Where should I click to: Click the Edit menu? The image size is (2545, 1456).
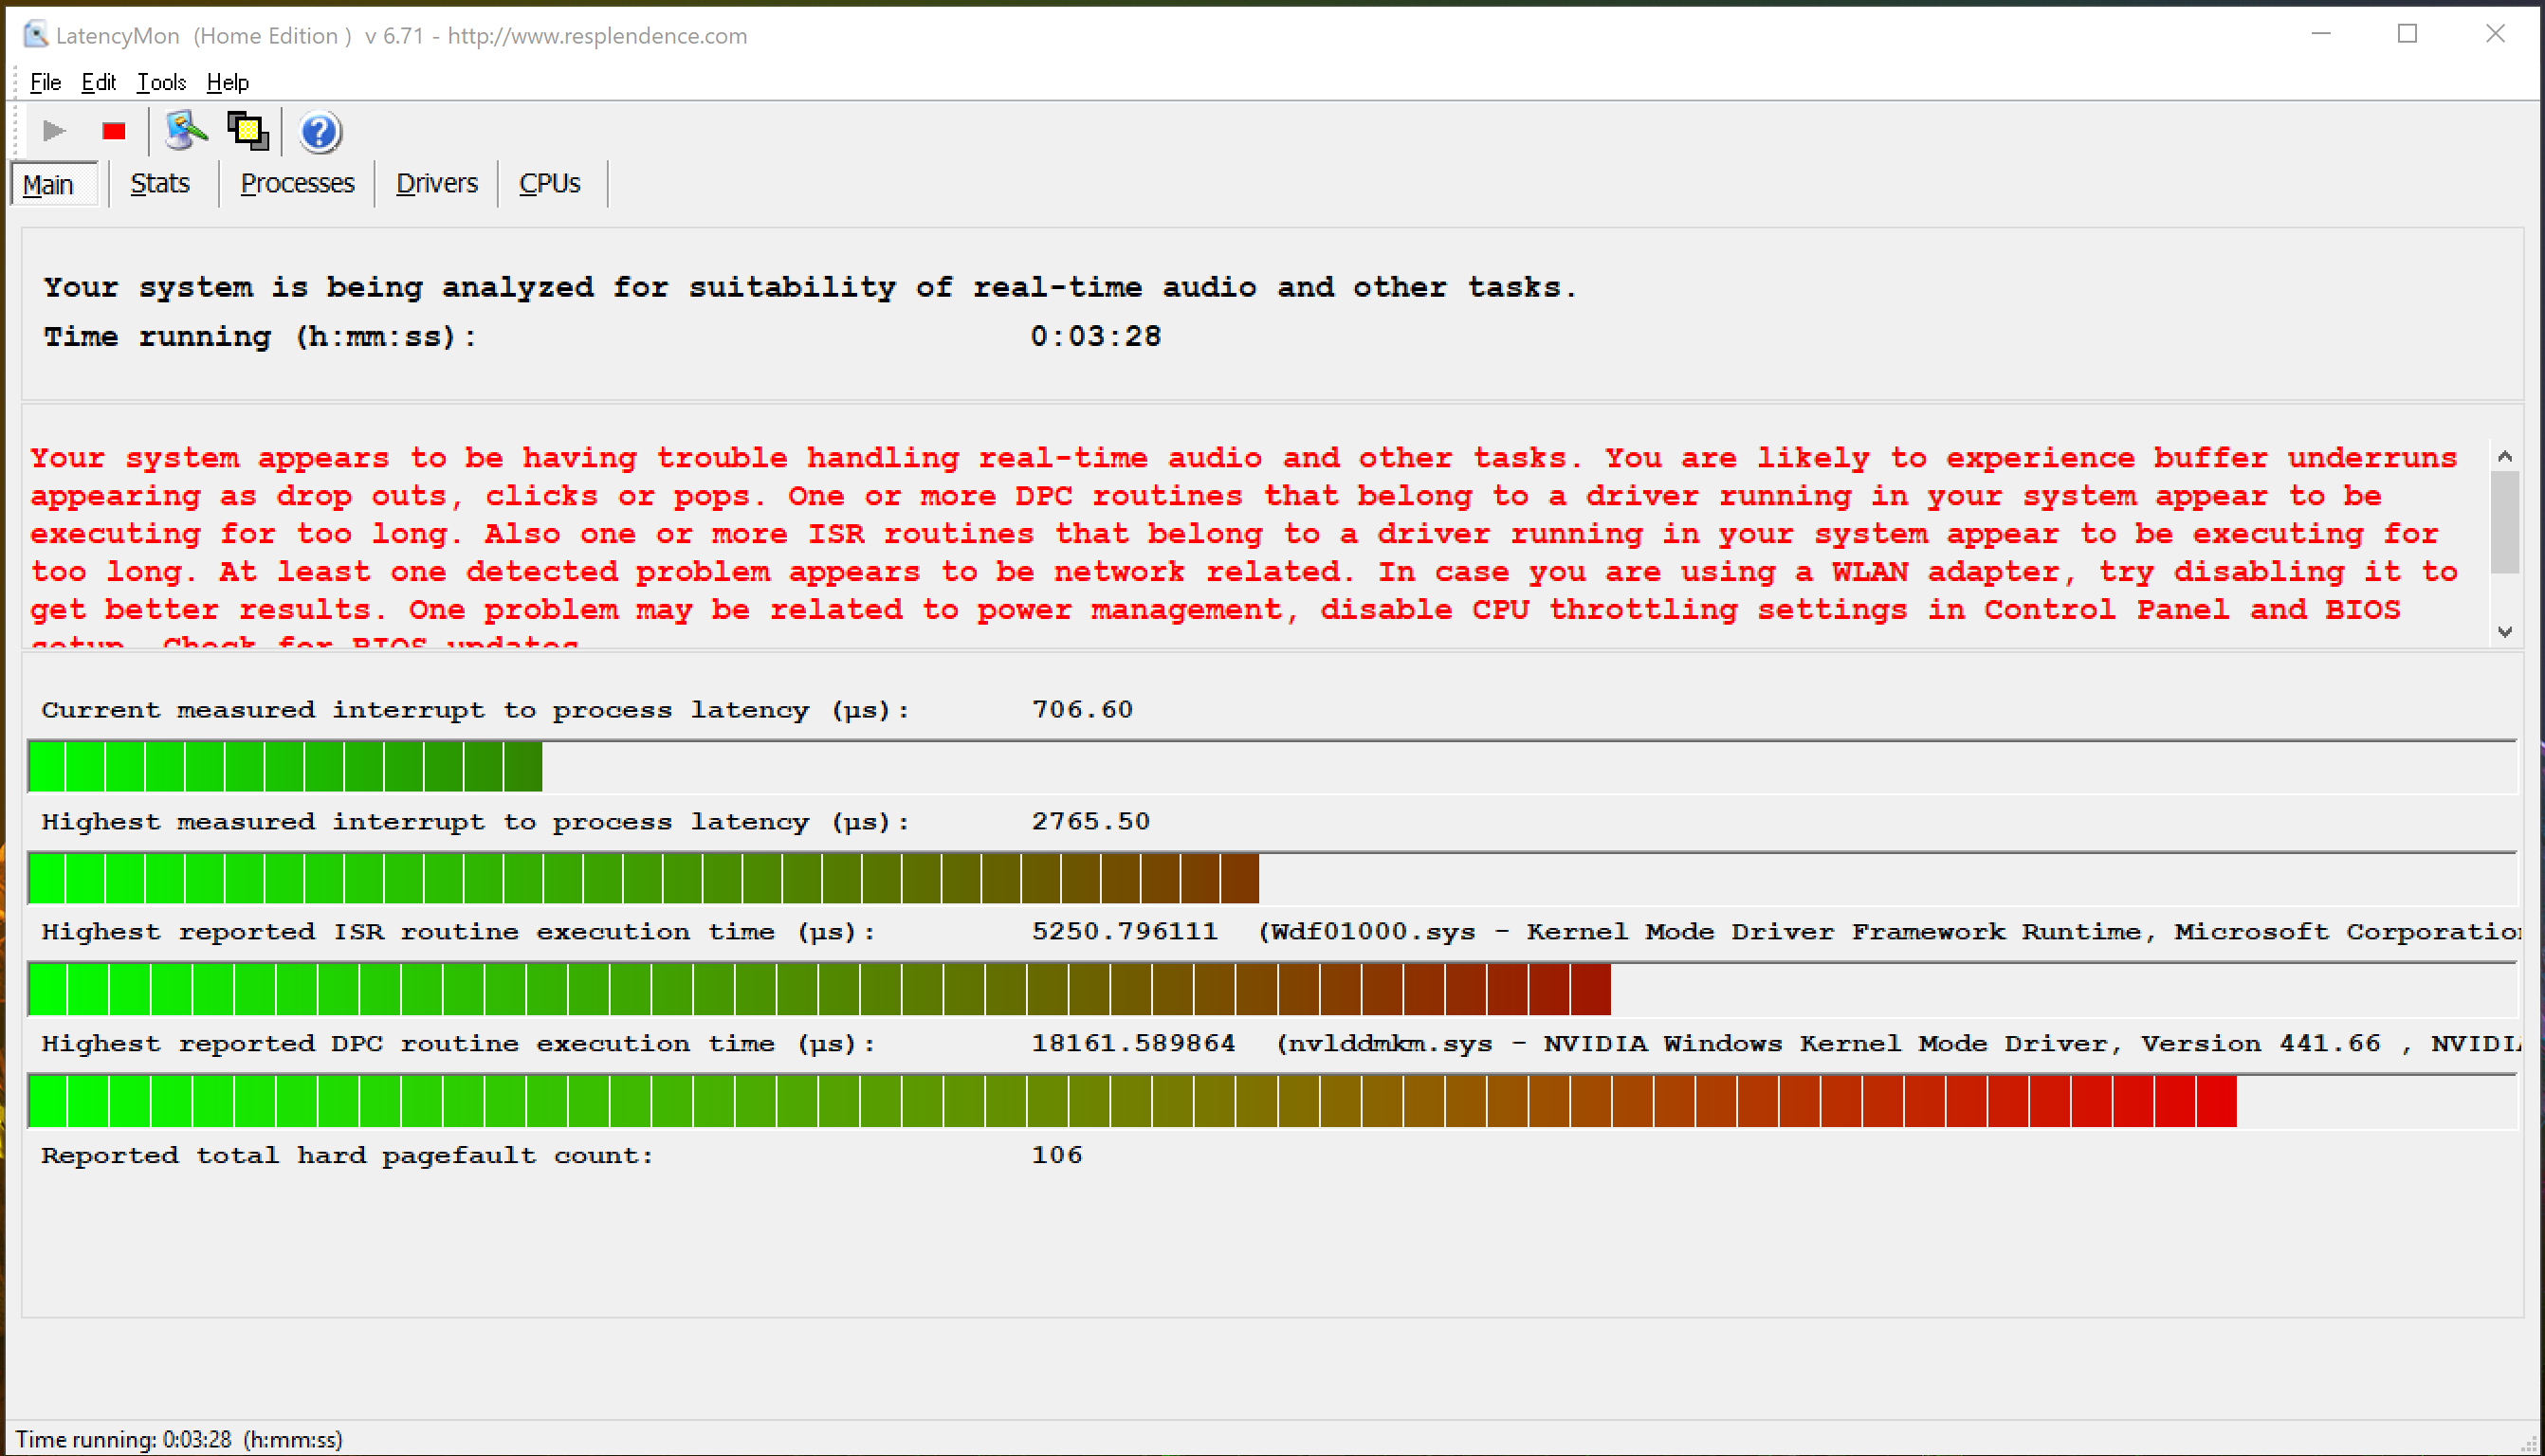(98, 81)
